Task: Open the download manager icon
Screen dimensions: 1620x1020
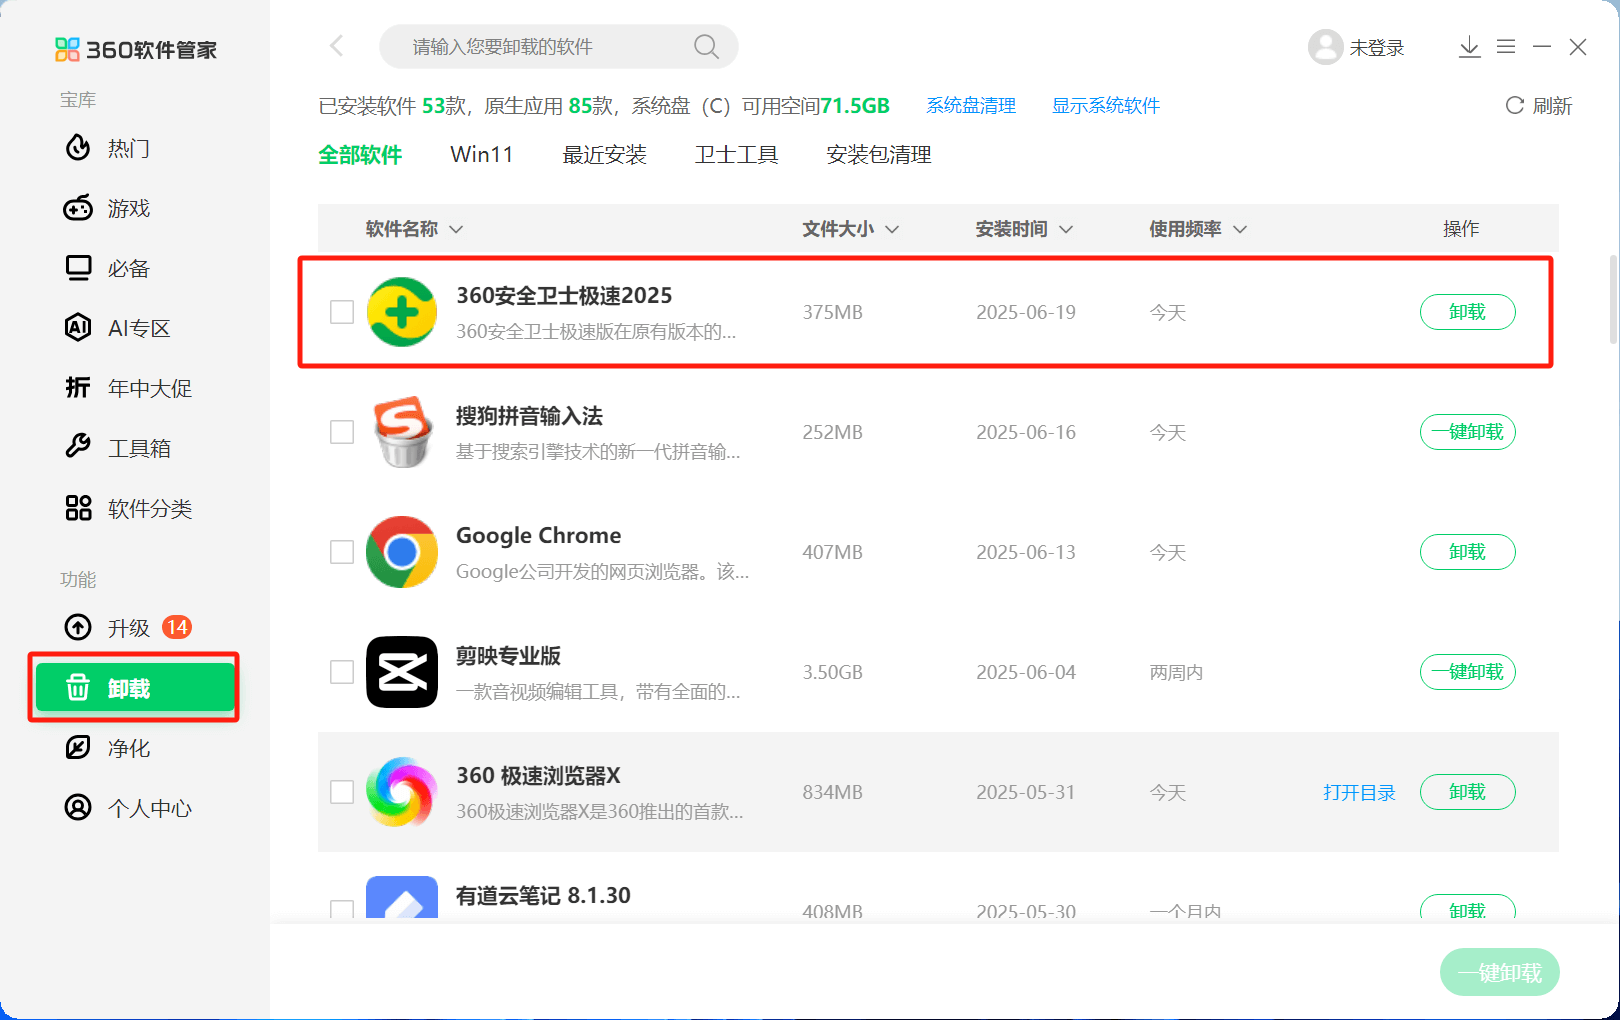Action: tap(1469, 47)
